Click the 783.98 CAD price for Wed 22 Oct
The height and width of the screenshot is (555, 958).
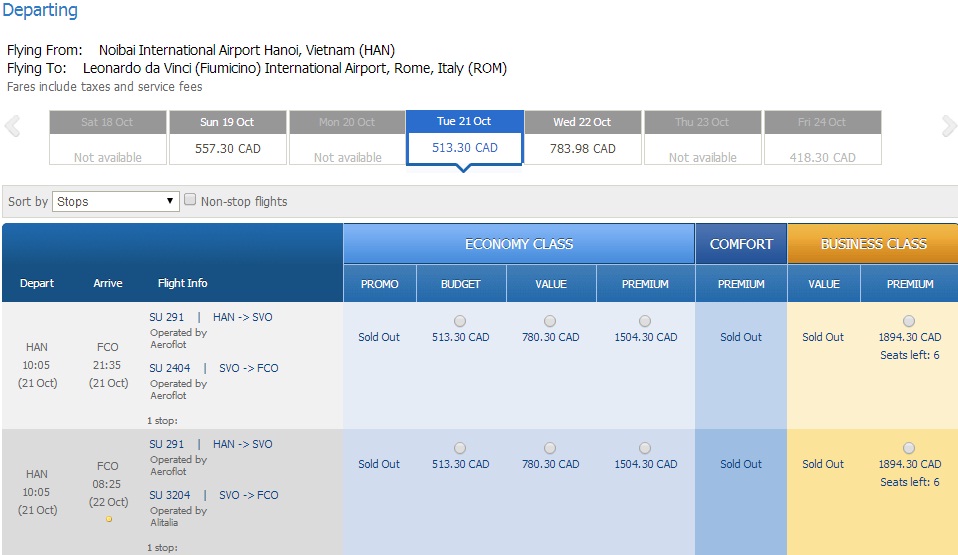583,149
